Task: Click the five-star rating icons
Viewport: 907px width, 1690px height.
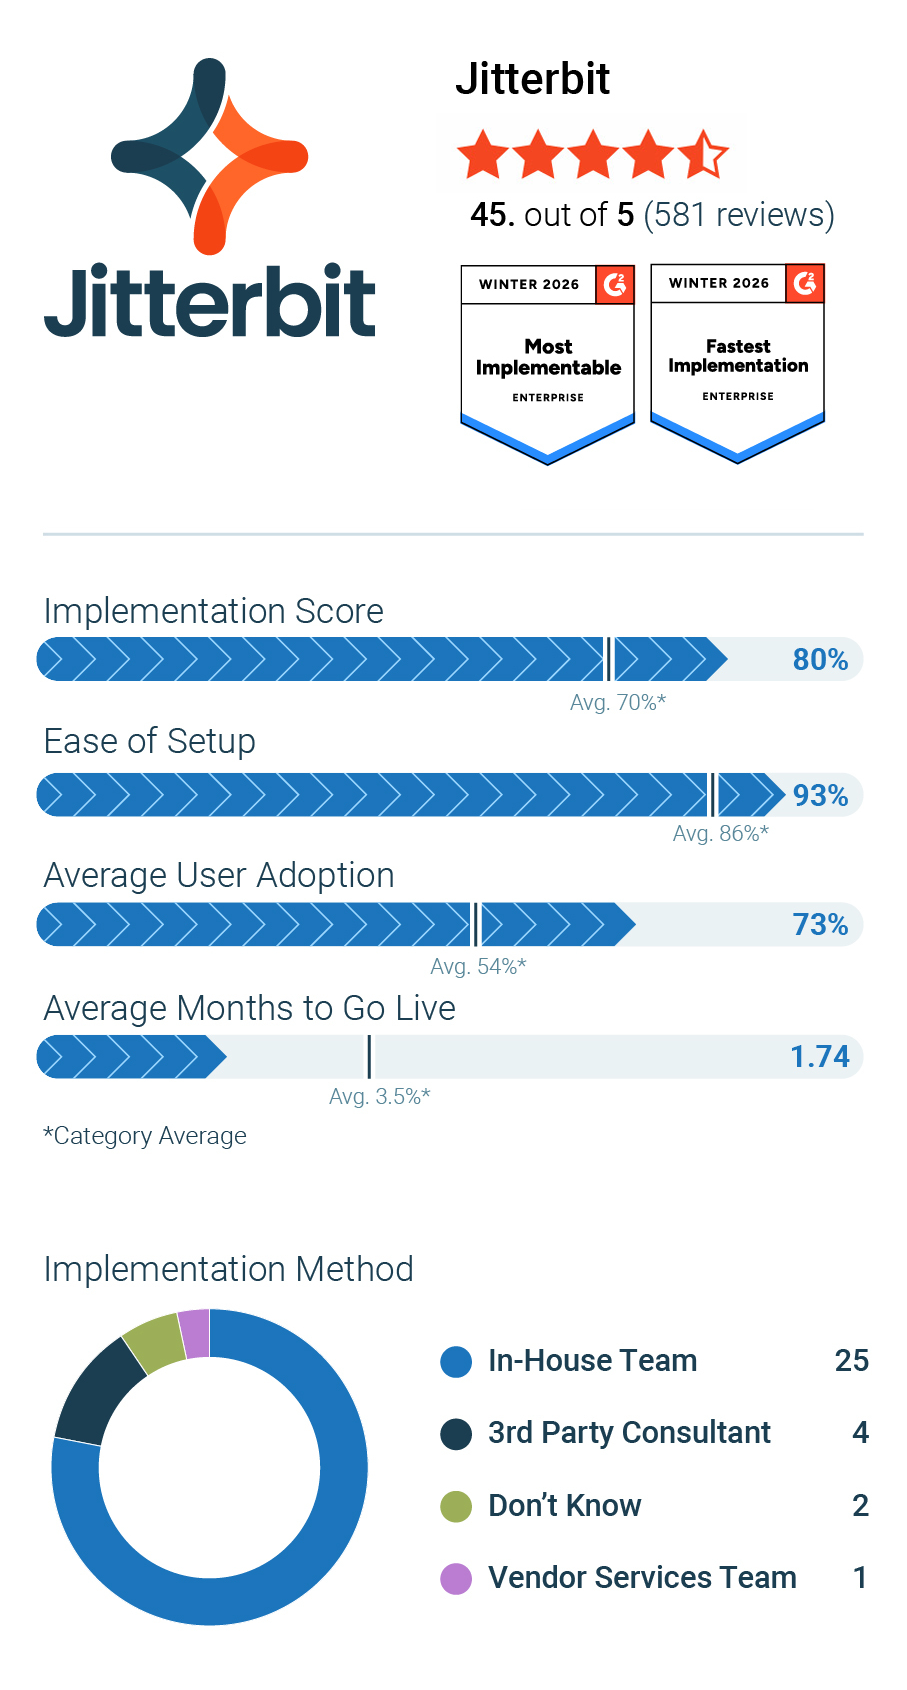Action: [x=592, y=155]
